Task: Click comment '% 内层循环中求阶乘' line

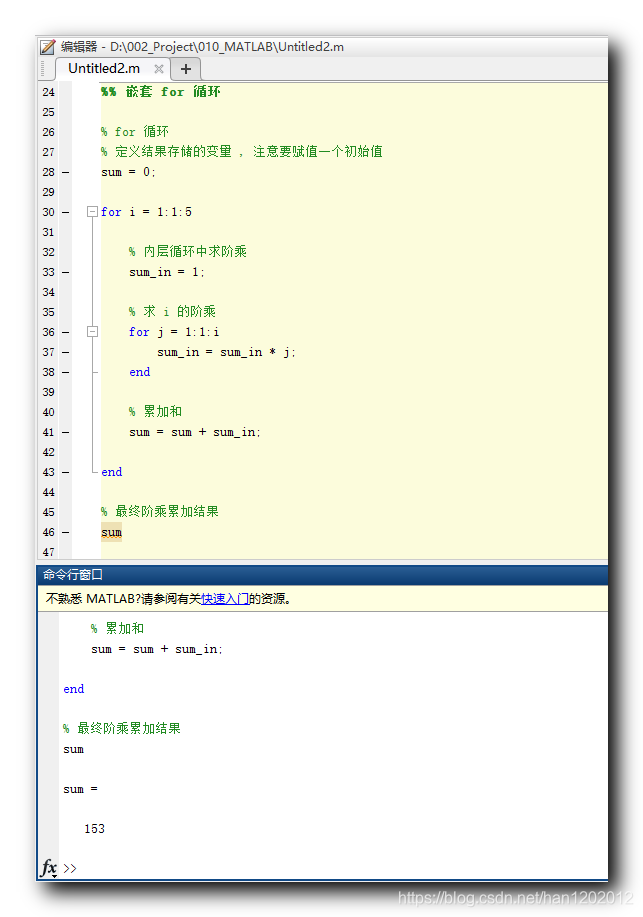Action: click(188, 251)
